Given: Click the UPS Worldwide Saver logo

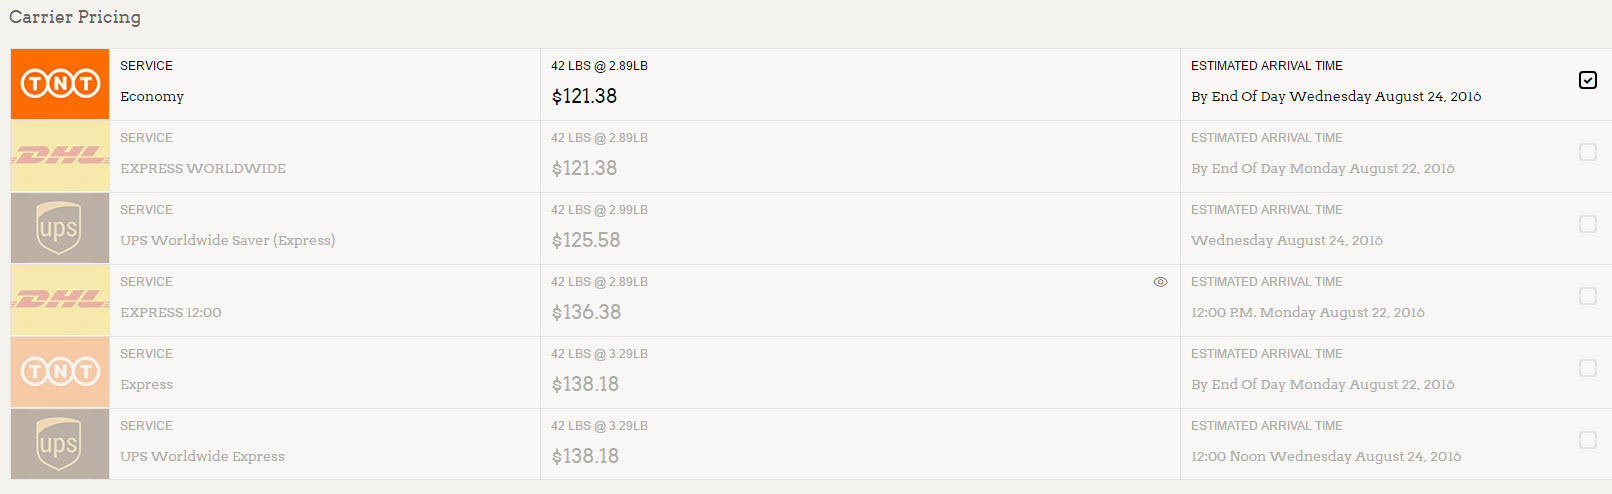Looking at the screenshot, I should (60, 228).
